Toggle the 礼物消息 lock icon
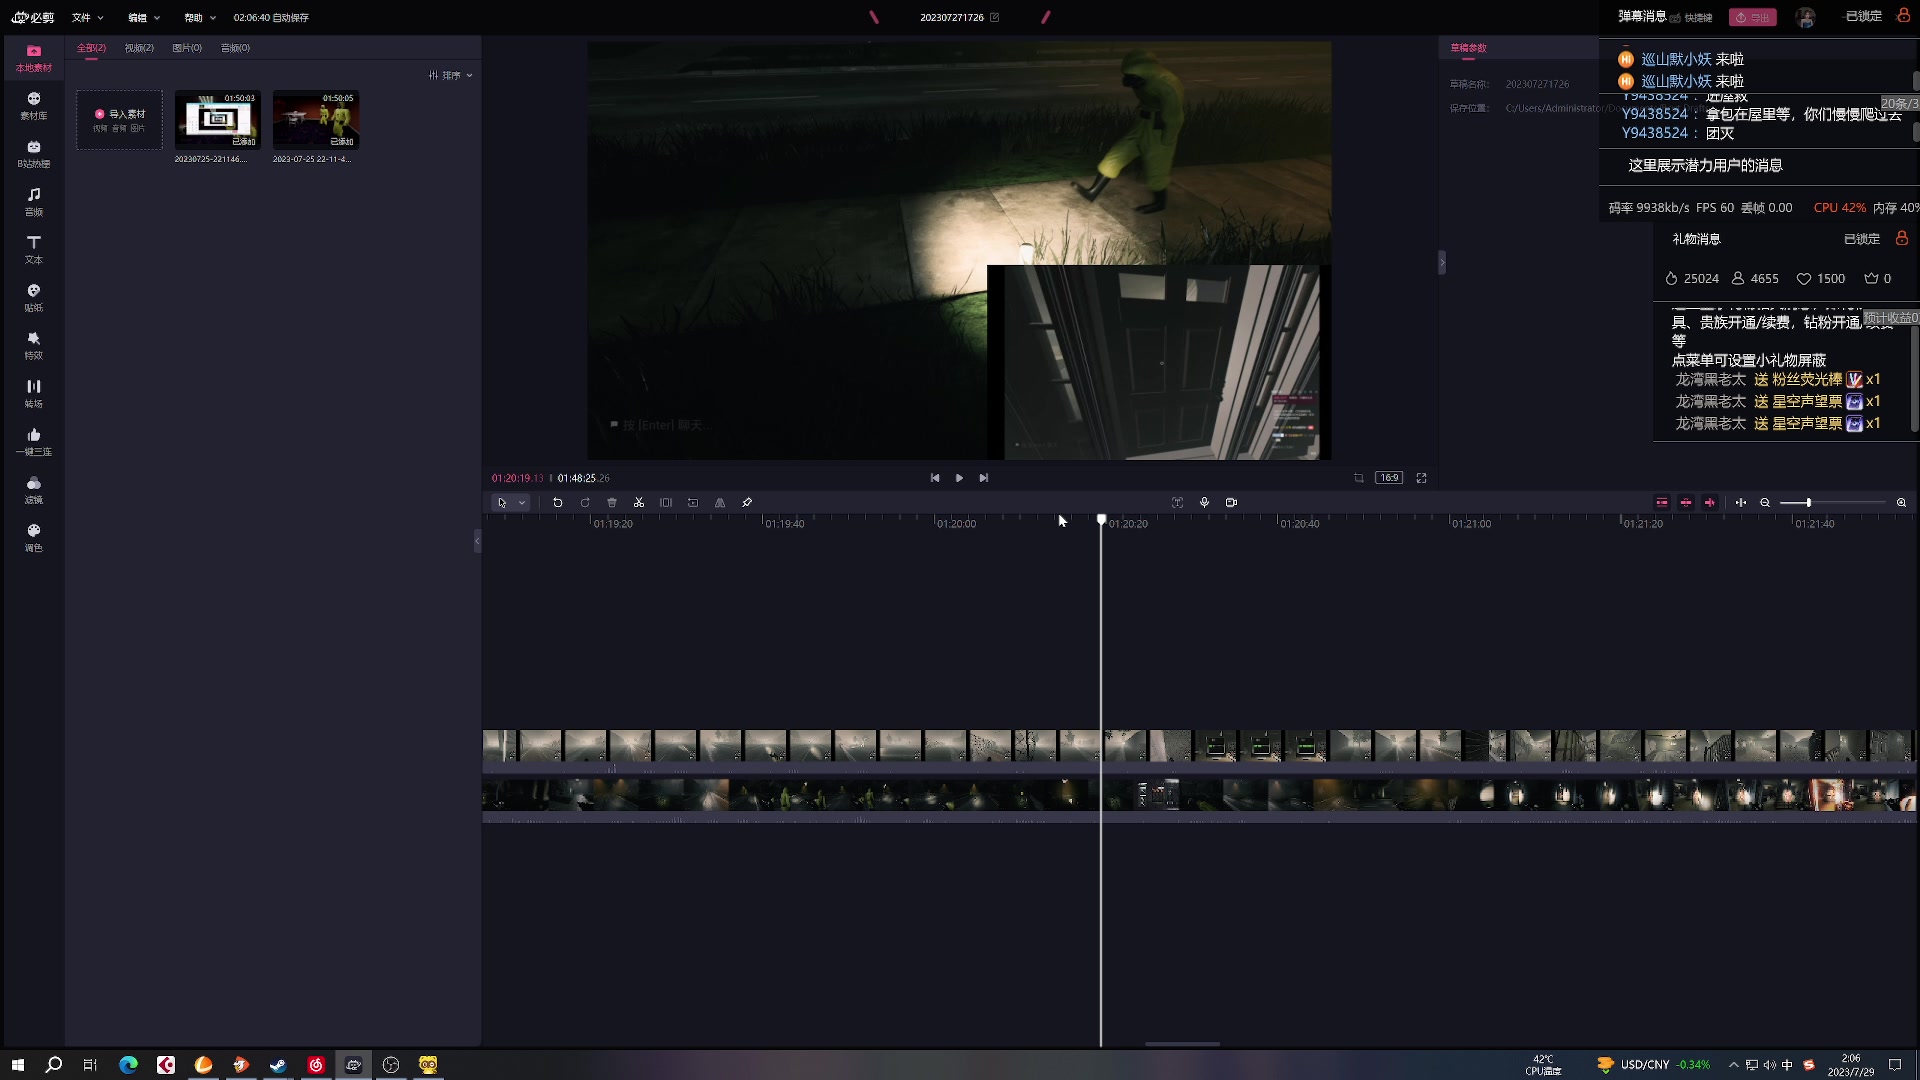 click(1902, 238)
